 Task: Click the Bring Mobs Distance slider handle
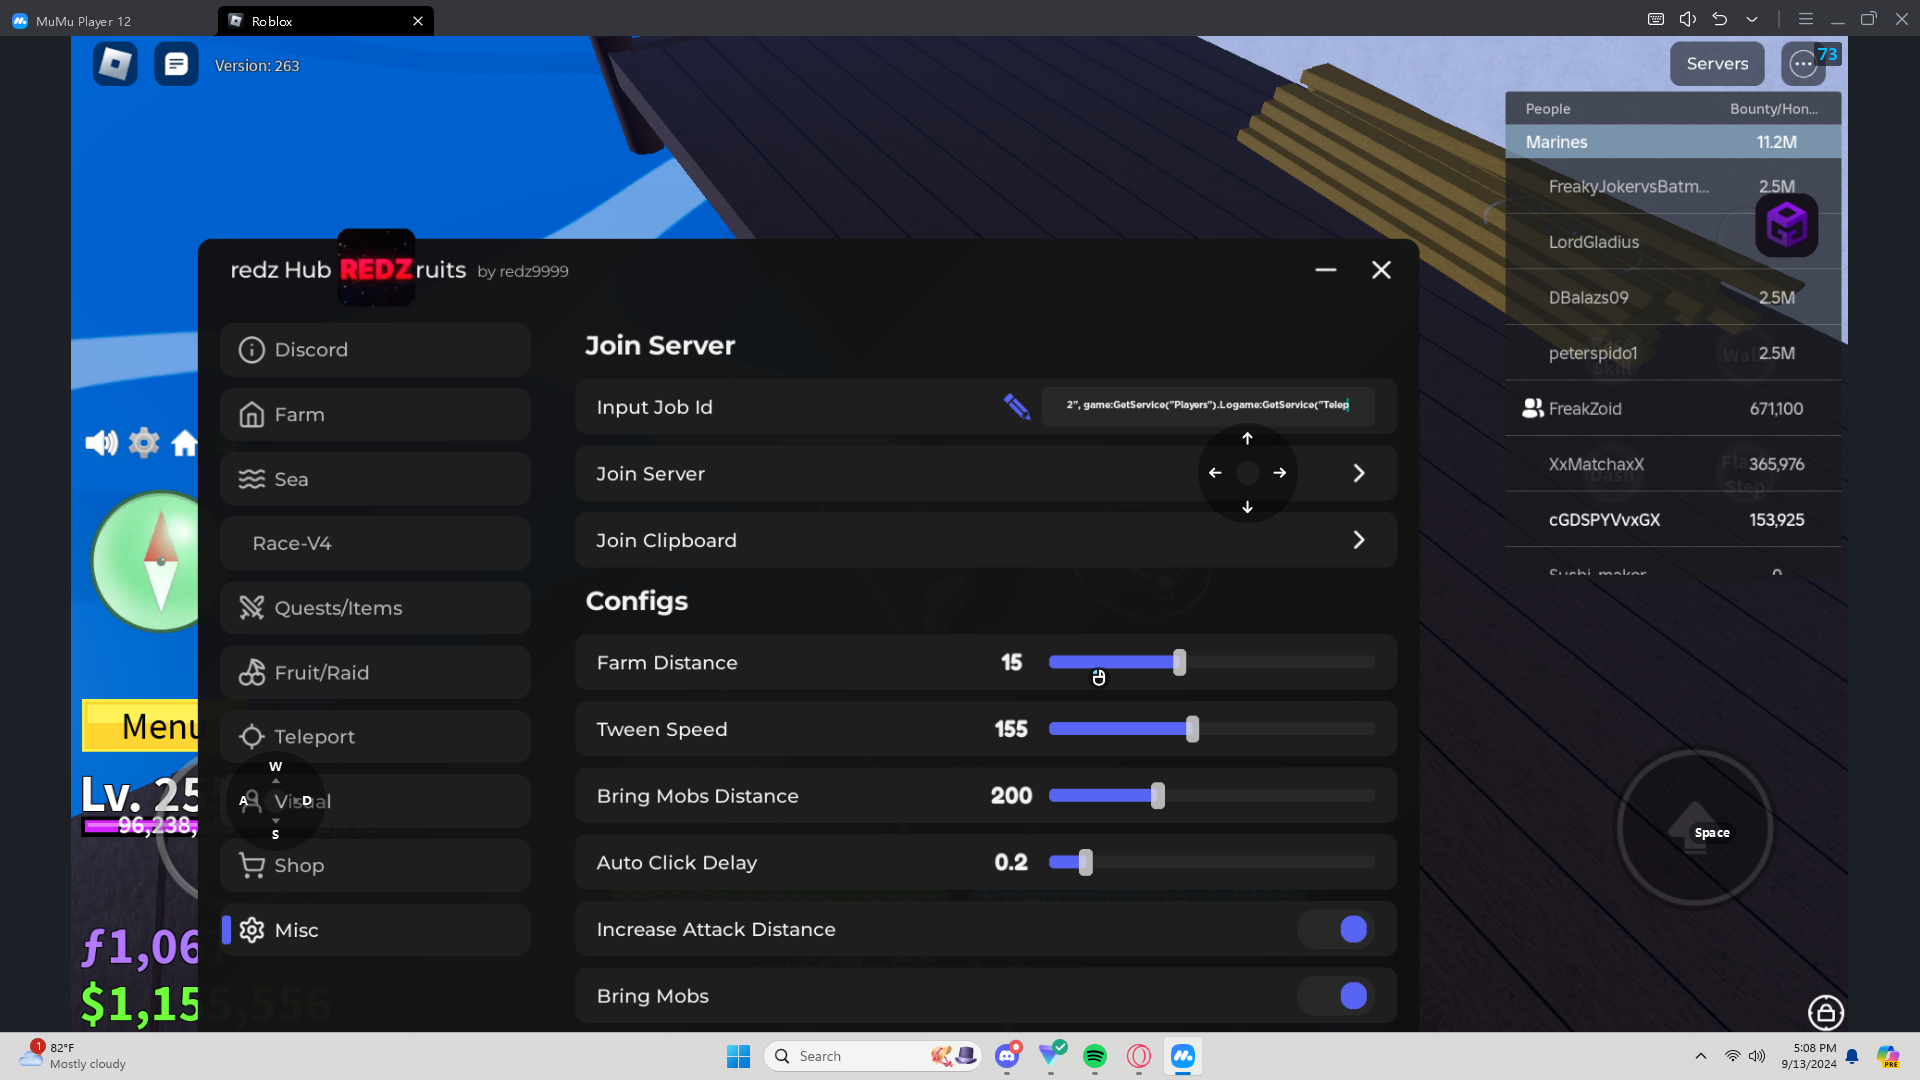pyautogui.click(x=1158, y=796)
